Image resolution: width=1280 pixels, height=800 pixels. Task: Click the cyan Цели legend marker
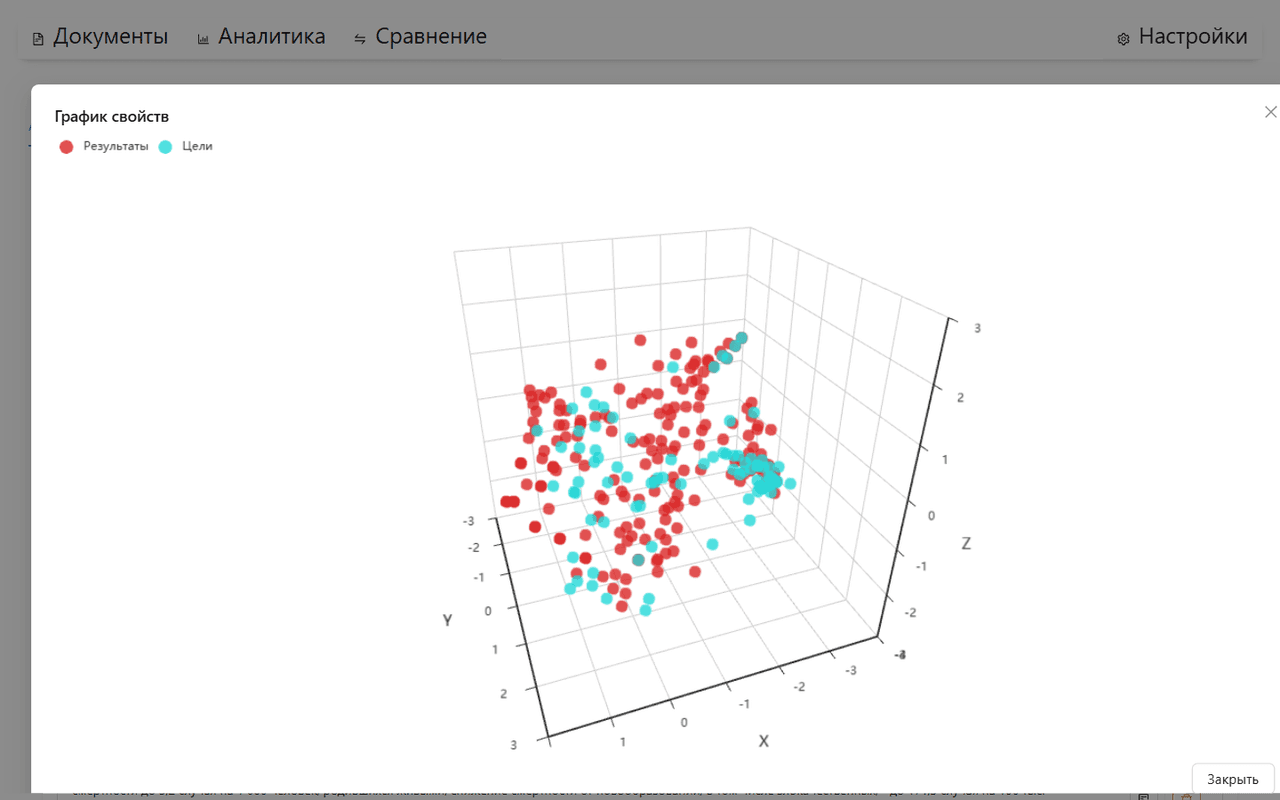click(x=166, y=146)
